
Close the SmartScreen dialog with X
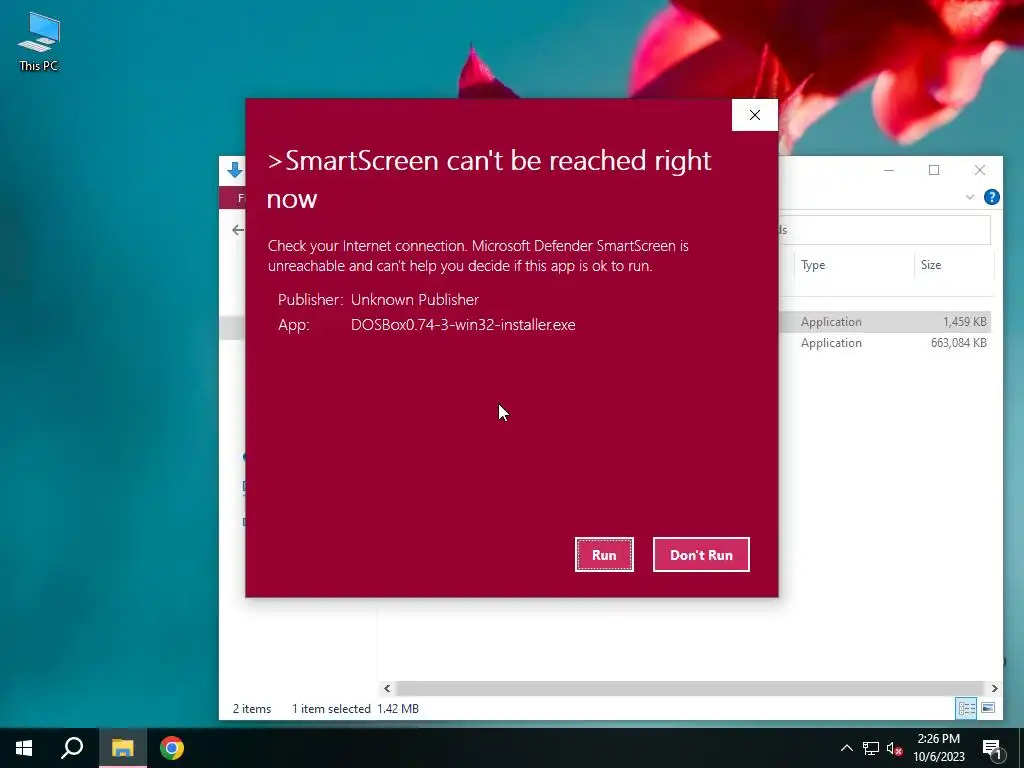[x=754, y=115]
